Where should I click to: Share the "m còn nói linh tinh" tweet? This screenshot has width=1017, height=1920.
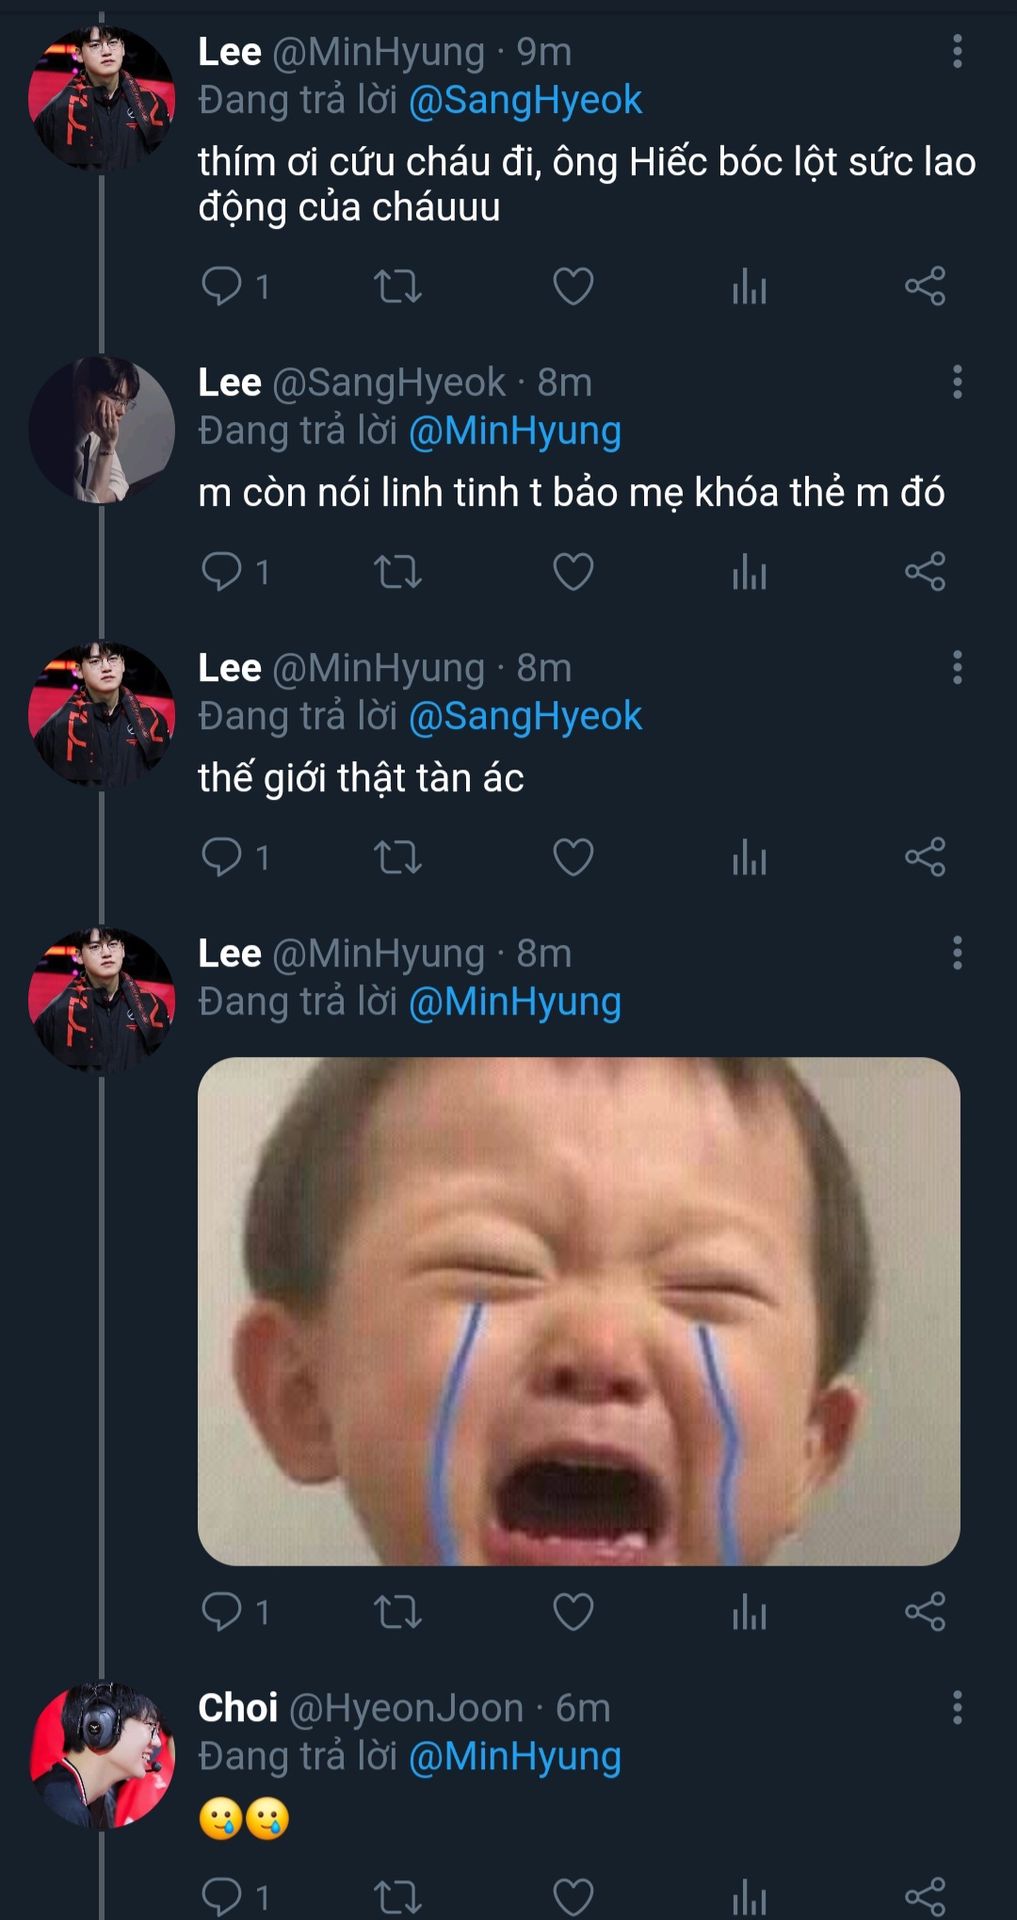[x=925, y=572]
